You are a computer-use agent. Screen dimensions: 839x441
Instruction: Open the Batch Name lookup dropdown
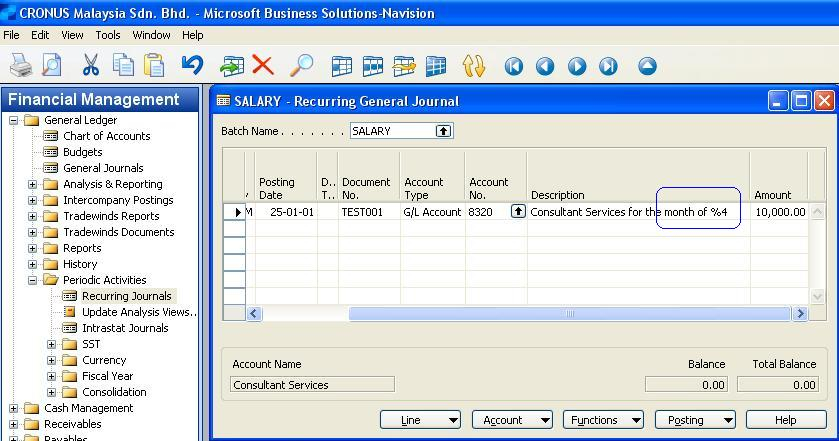[444, 131]
